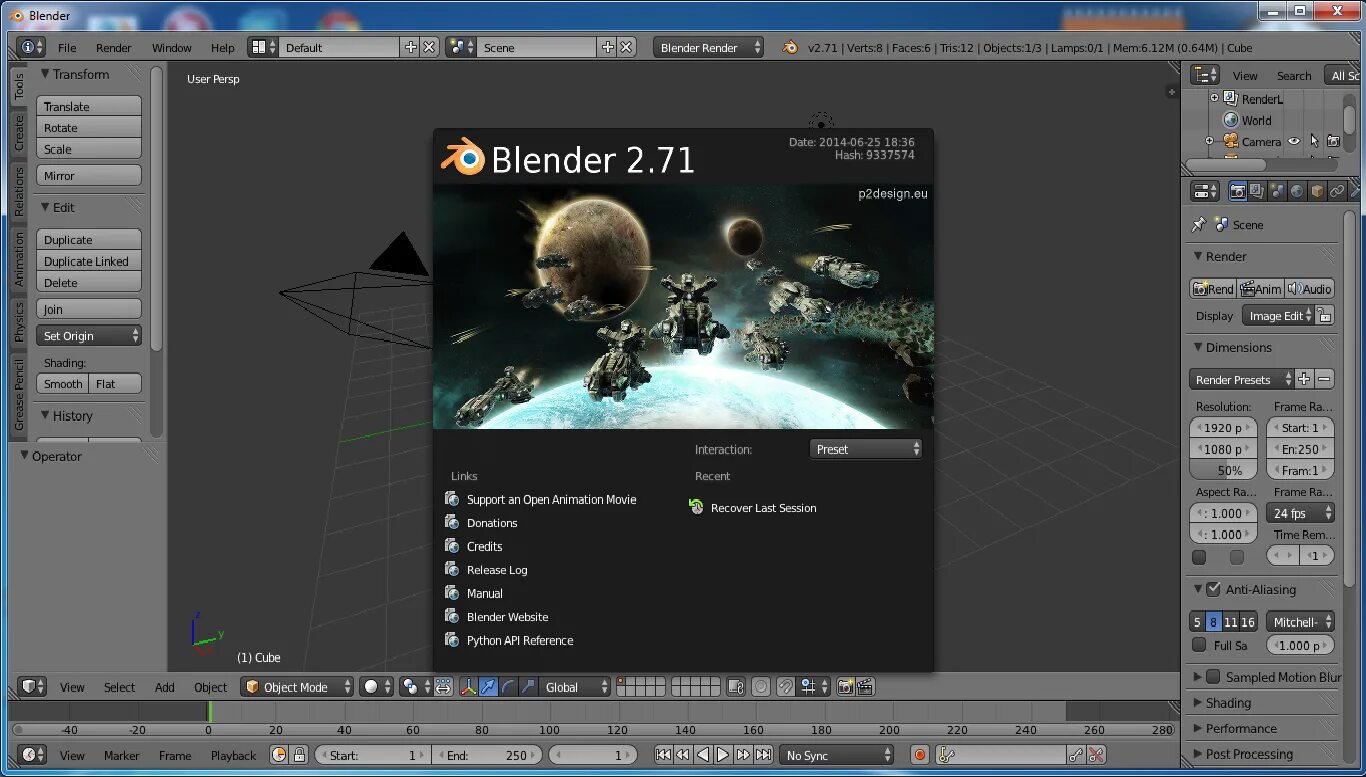The height and width of the screenshot is (777, 1366).
Task: Click the scale manipulator icon
Action: coord(528,687)
